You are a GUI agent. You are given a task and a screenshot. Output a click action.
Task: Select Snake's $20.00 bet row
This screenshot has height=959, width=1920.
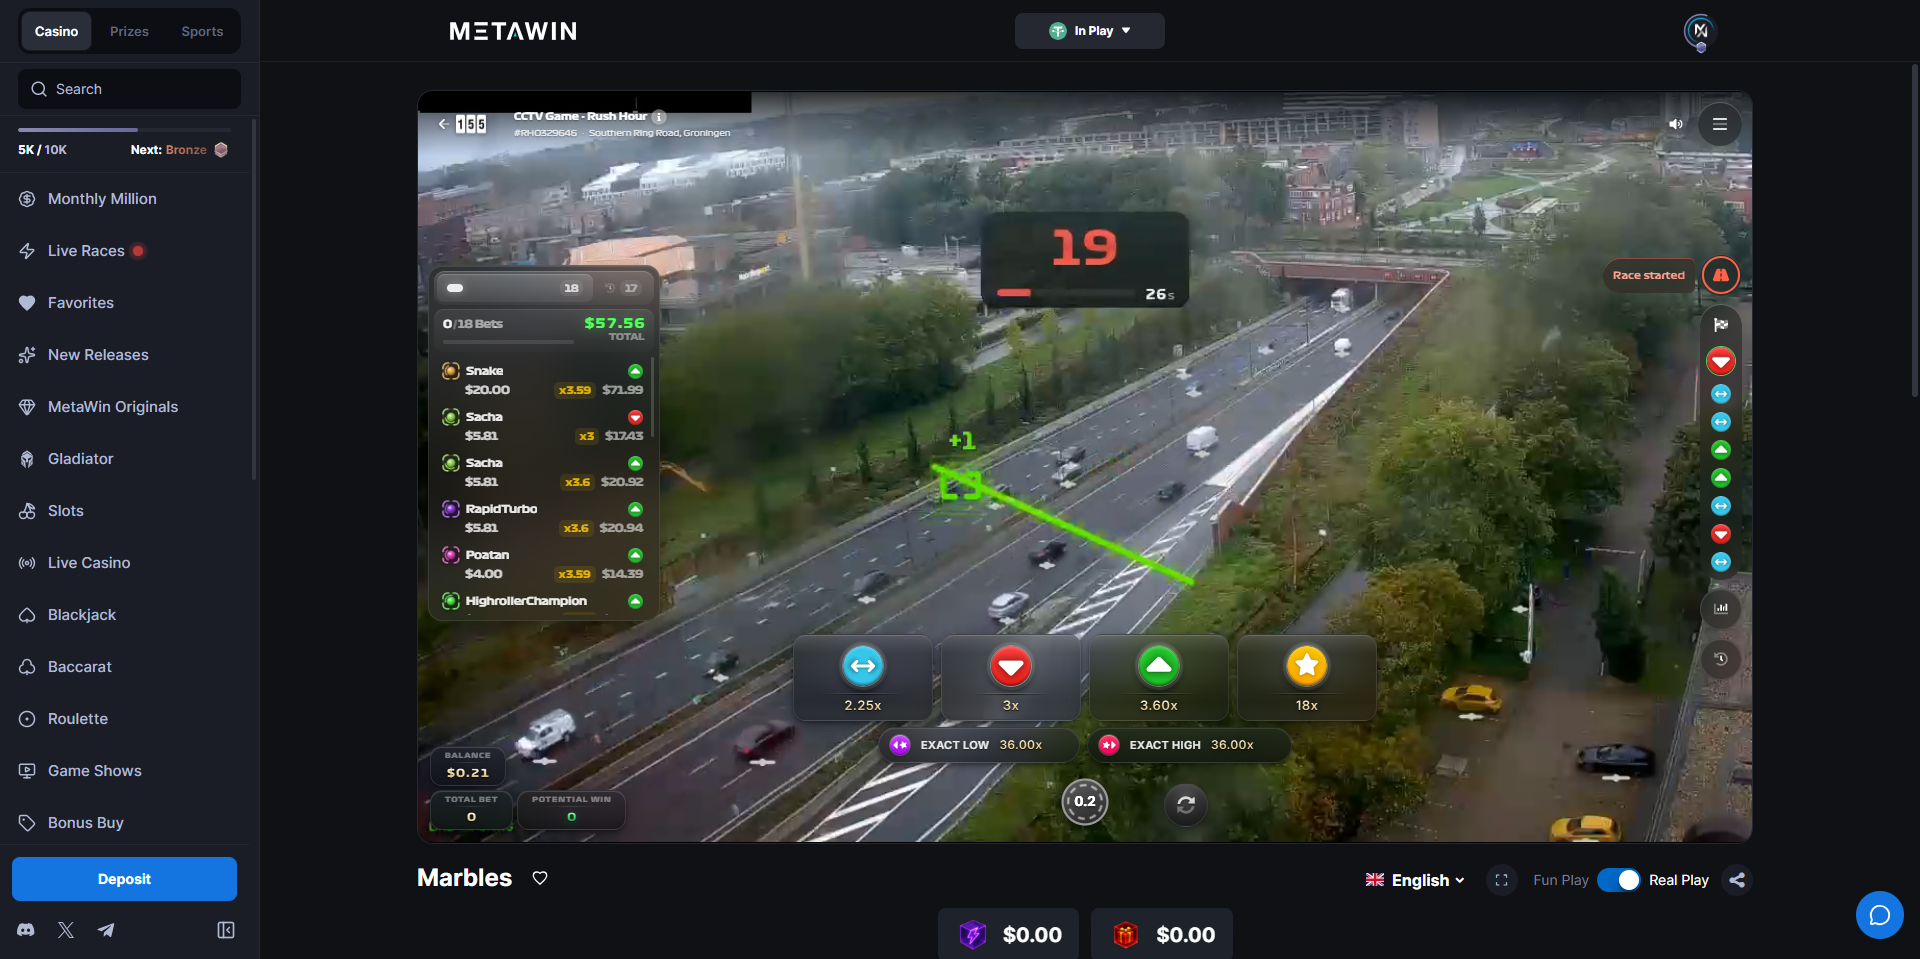pyautogui.click(x=544, y=380)
